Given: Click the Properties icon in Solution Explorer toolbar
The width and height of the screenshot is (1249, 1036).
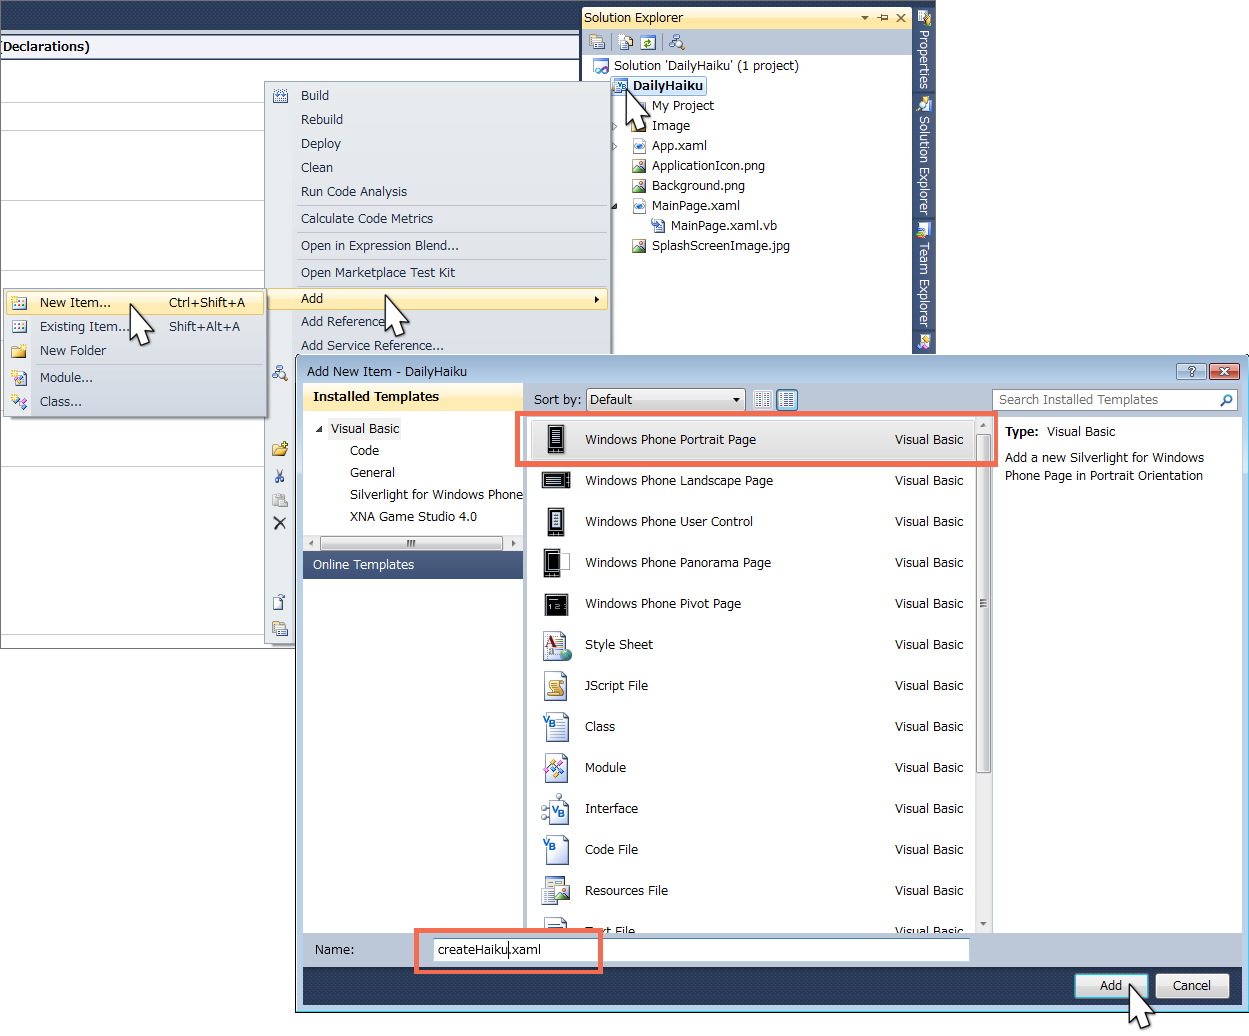Looking at the screenshot, I should (x=597, y=42).
